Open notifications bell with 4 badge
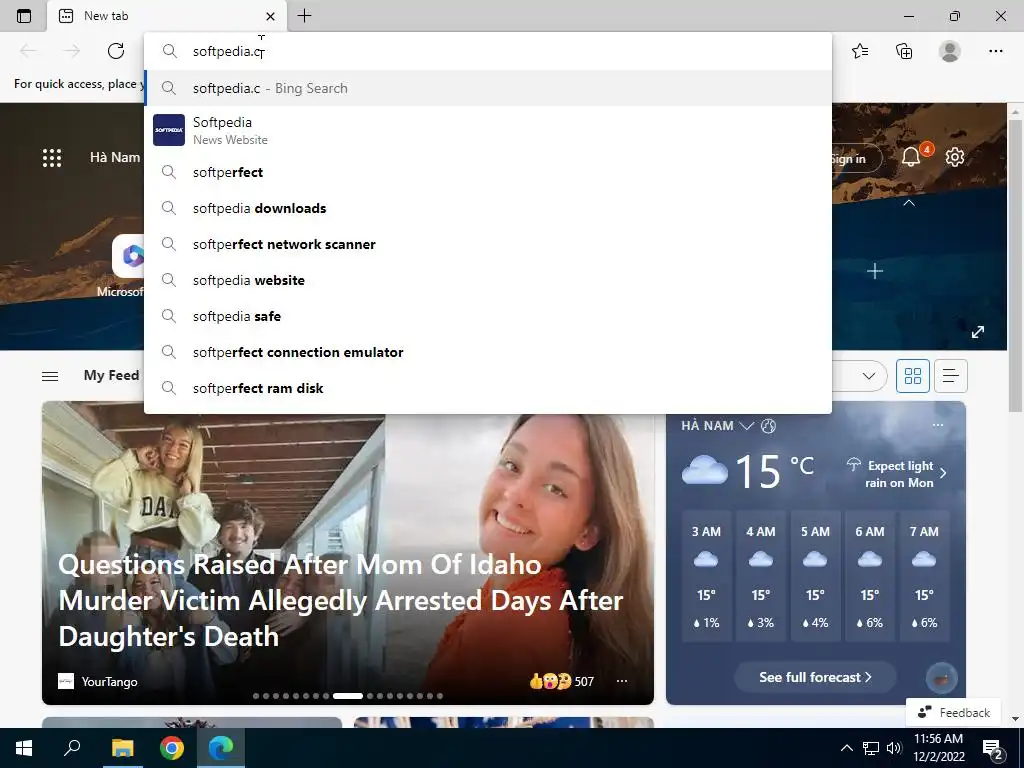The width and height of the screenshot is (1024, 768). point(912,157)
